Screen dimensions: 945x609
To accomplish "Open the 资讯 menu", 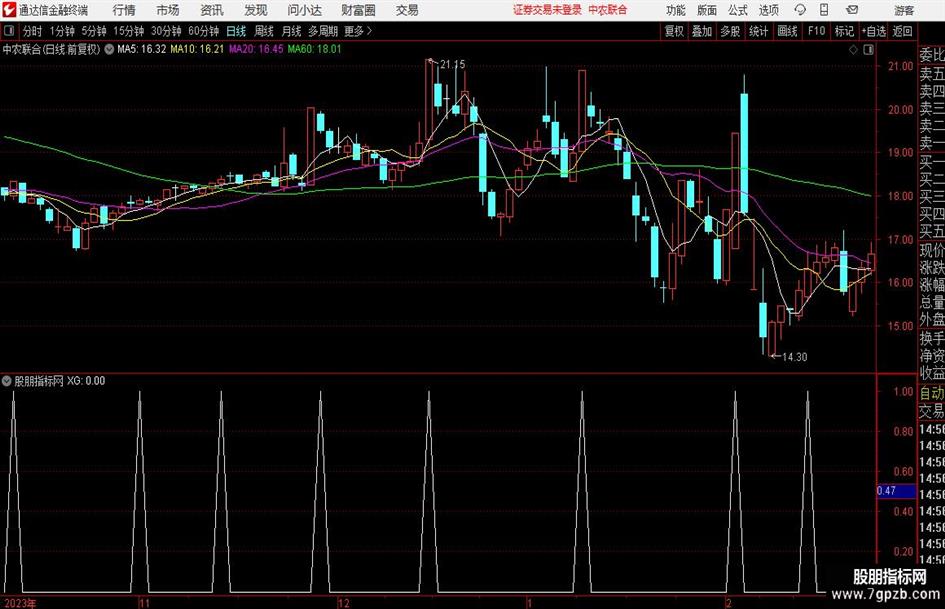I will (212, 10).
